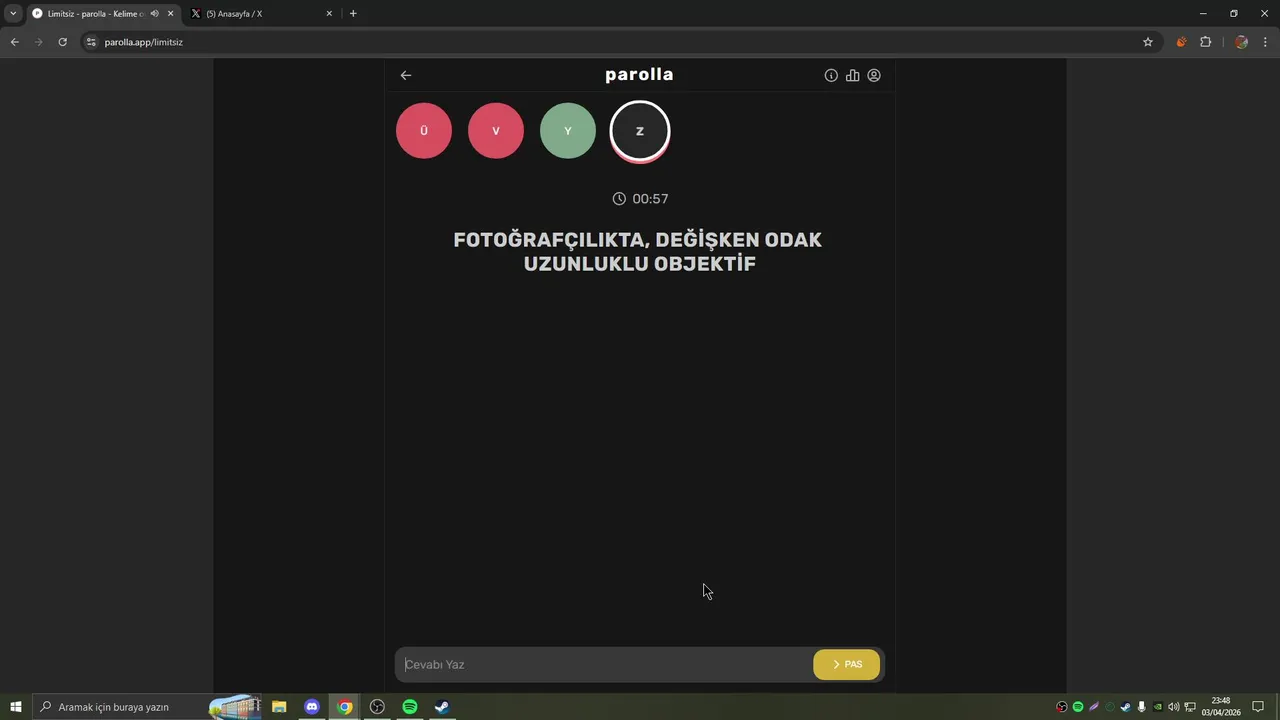Open Chrome three-dot menu
Viewport: 1280px width, 720px height.
[x=1266, y=42]
